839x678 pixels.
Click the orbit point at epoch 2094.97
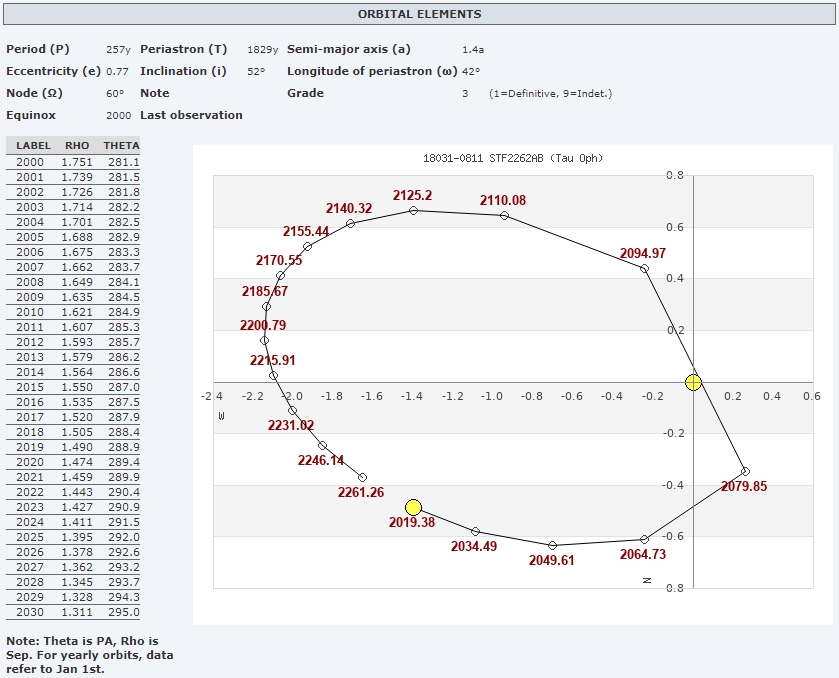pos(644,268)
